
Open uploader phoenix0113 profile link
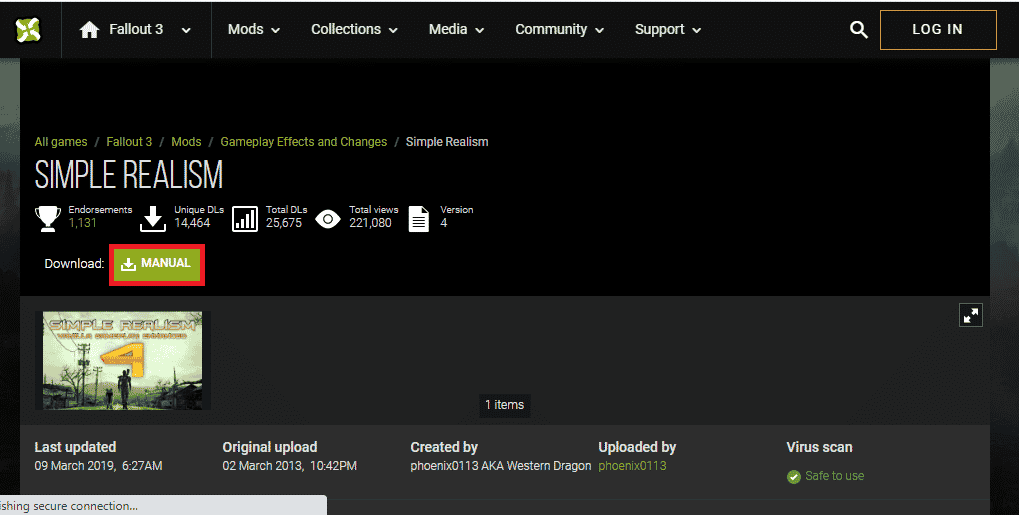(x=632, y=466)
